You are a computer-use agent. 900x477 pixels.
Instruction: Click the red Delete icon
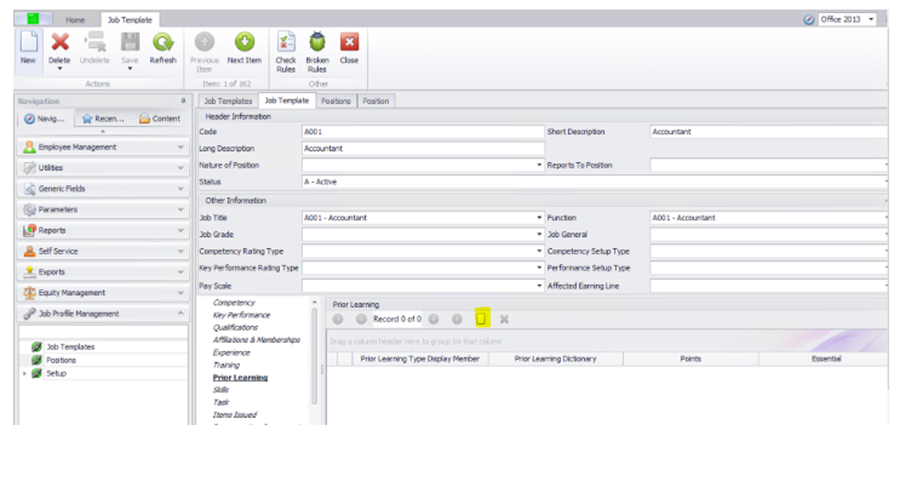[x=60, y=43]
